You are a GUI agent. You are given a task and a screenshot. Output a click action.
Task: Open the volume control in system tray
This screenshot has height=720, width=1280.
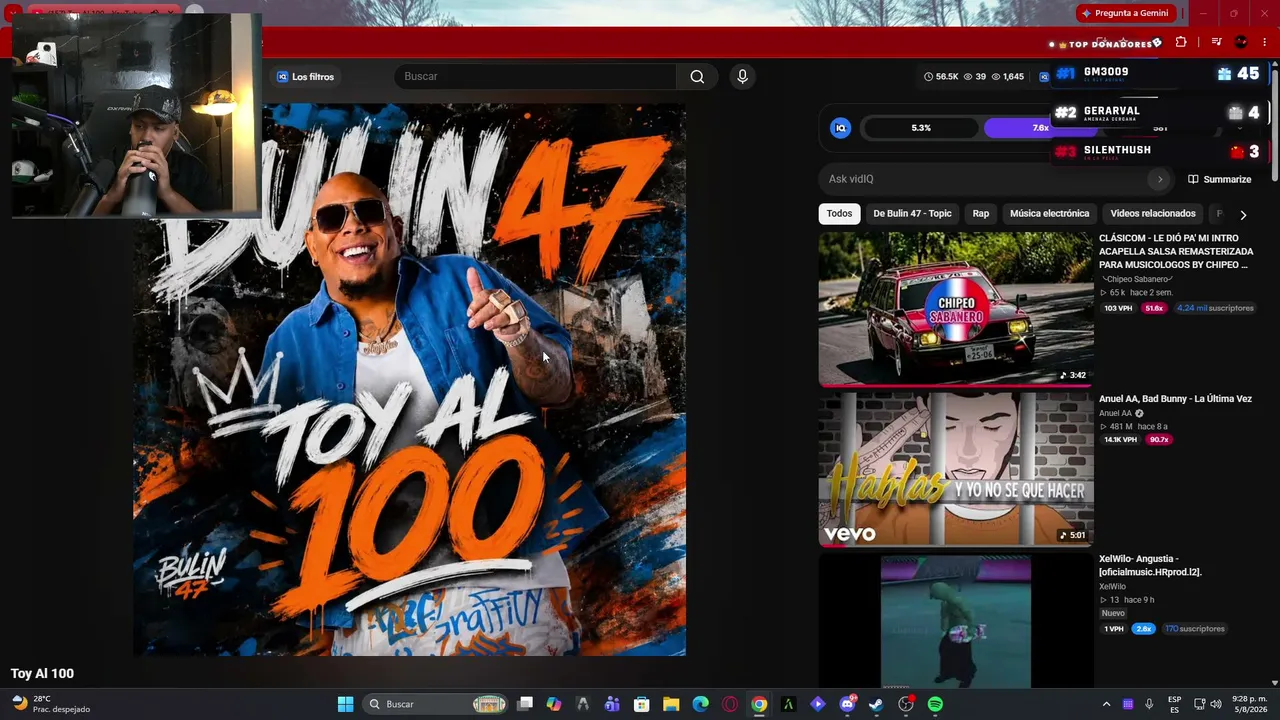tap(1216, 704)
